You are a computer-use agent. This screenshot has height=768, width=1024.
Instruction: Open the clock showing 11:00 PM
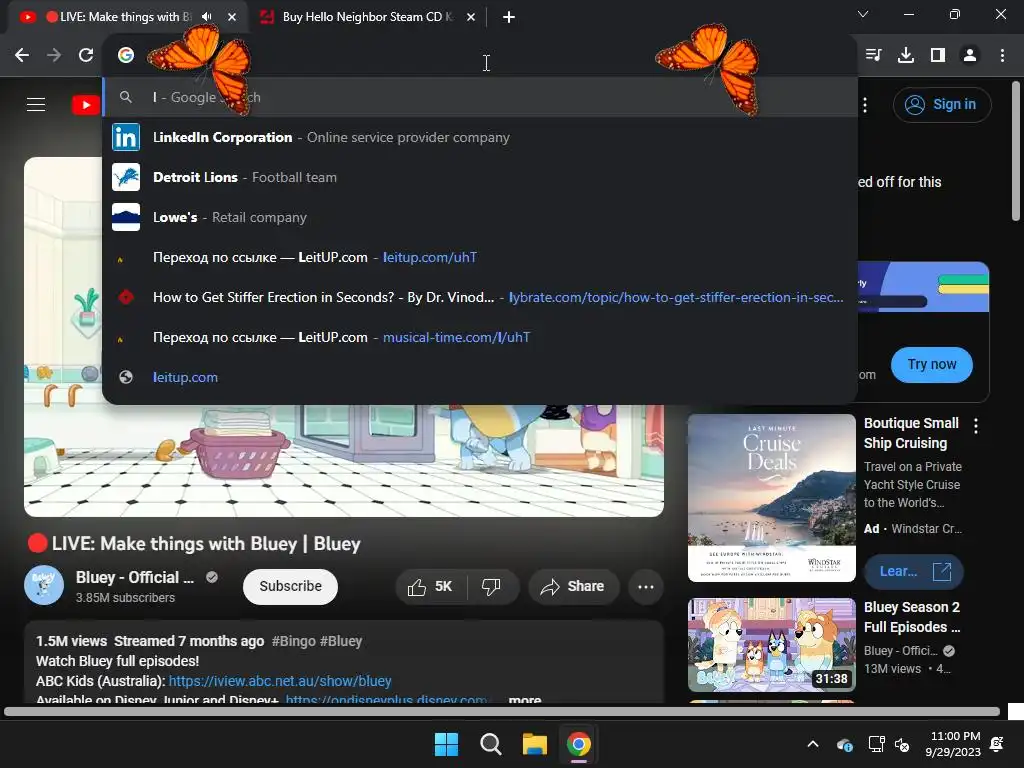pyautogui.click(x=953, y=744)
